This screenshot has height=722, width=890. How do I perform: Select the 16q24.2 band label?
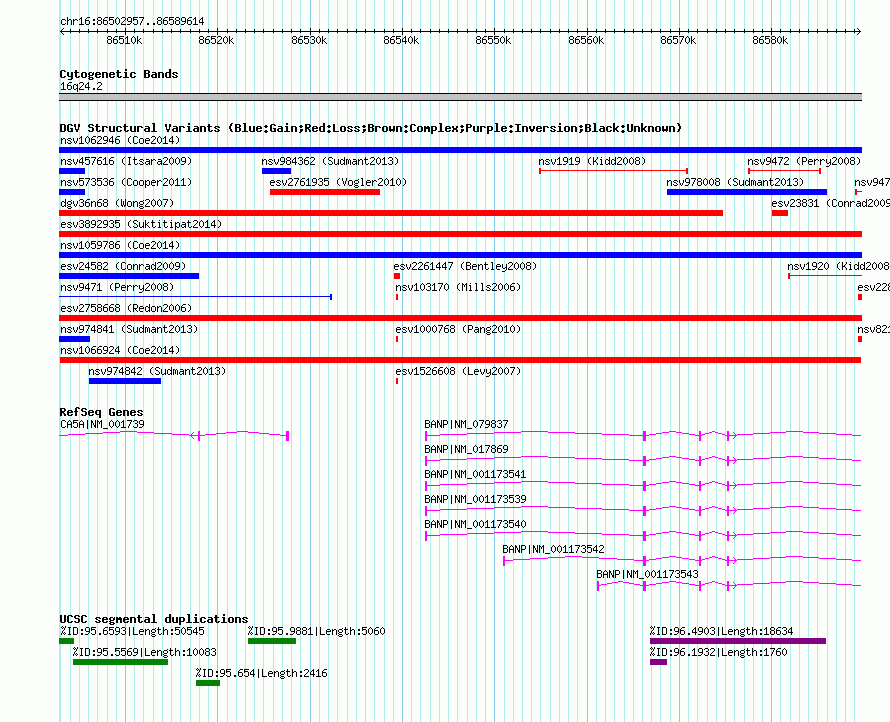point(81,86)
